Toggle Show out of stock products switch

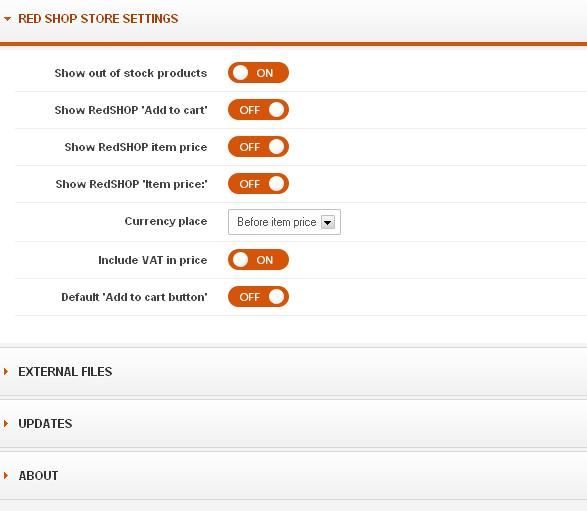coord(258,73)
